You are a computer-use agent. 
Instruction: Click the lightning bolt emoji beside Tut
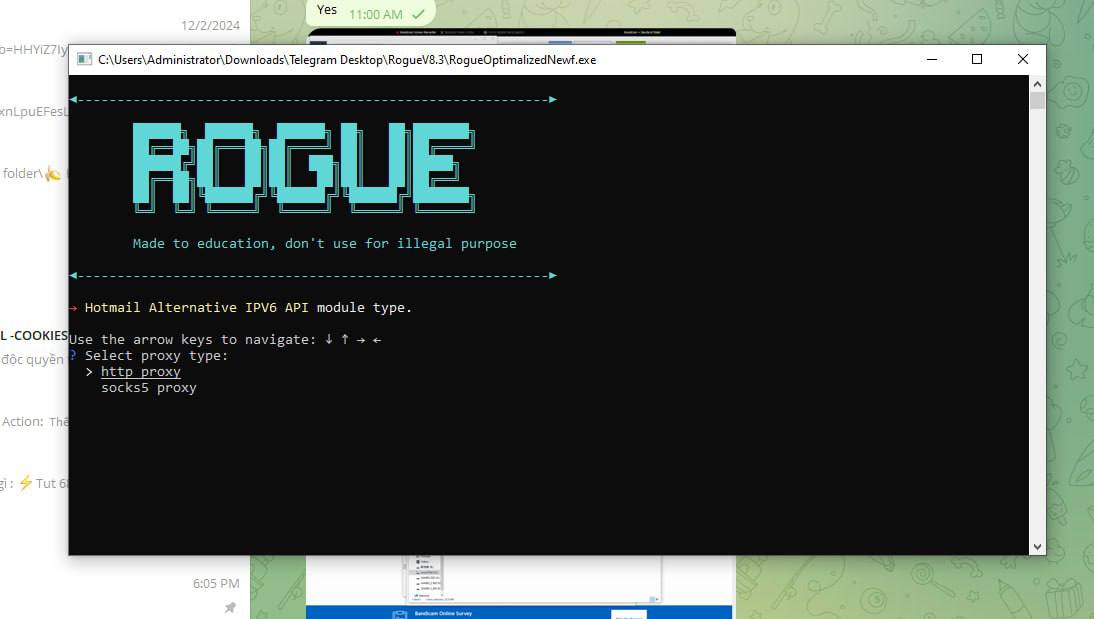(x=25, y=483)
